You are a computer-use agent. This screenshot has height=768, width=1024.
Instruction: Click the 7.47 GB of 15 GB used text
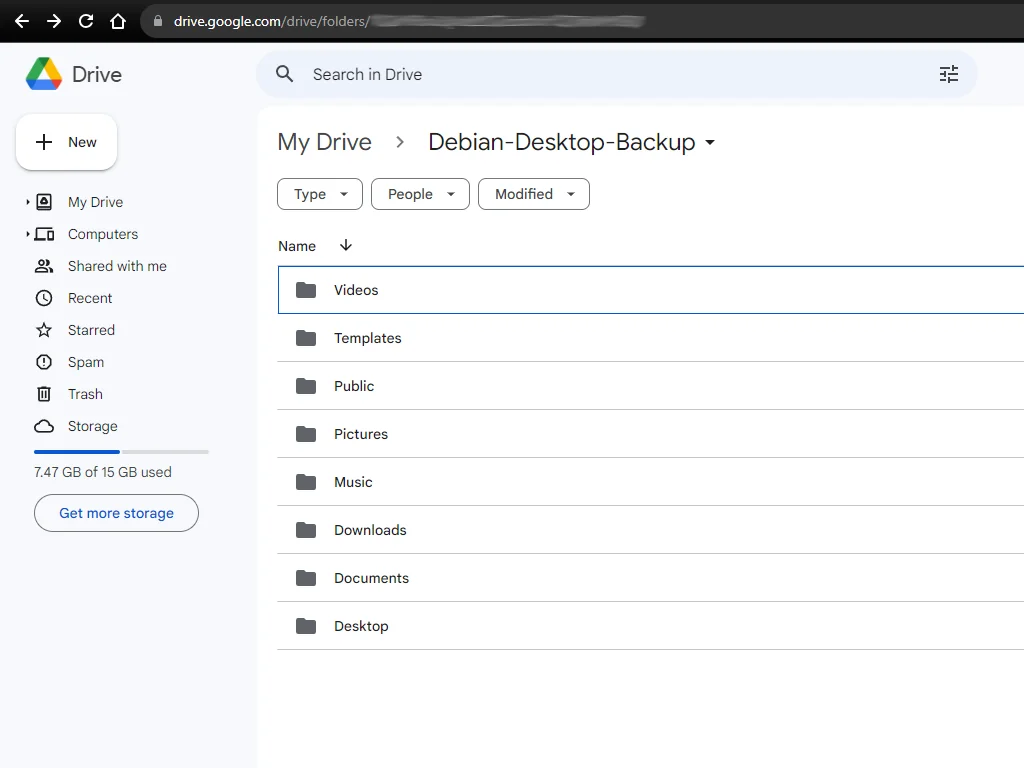click(x=103, y=472)
